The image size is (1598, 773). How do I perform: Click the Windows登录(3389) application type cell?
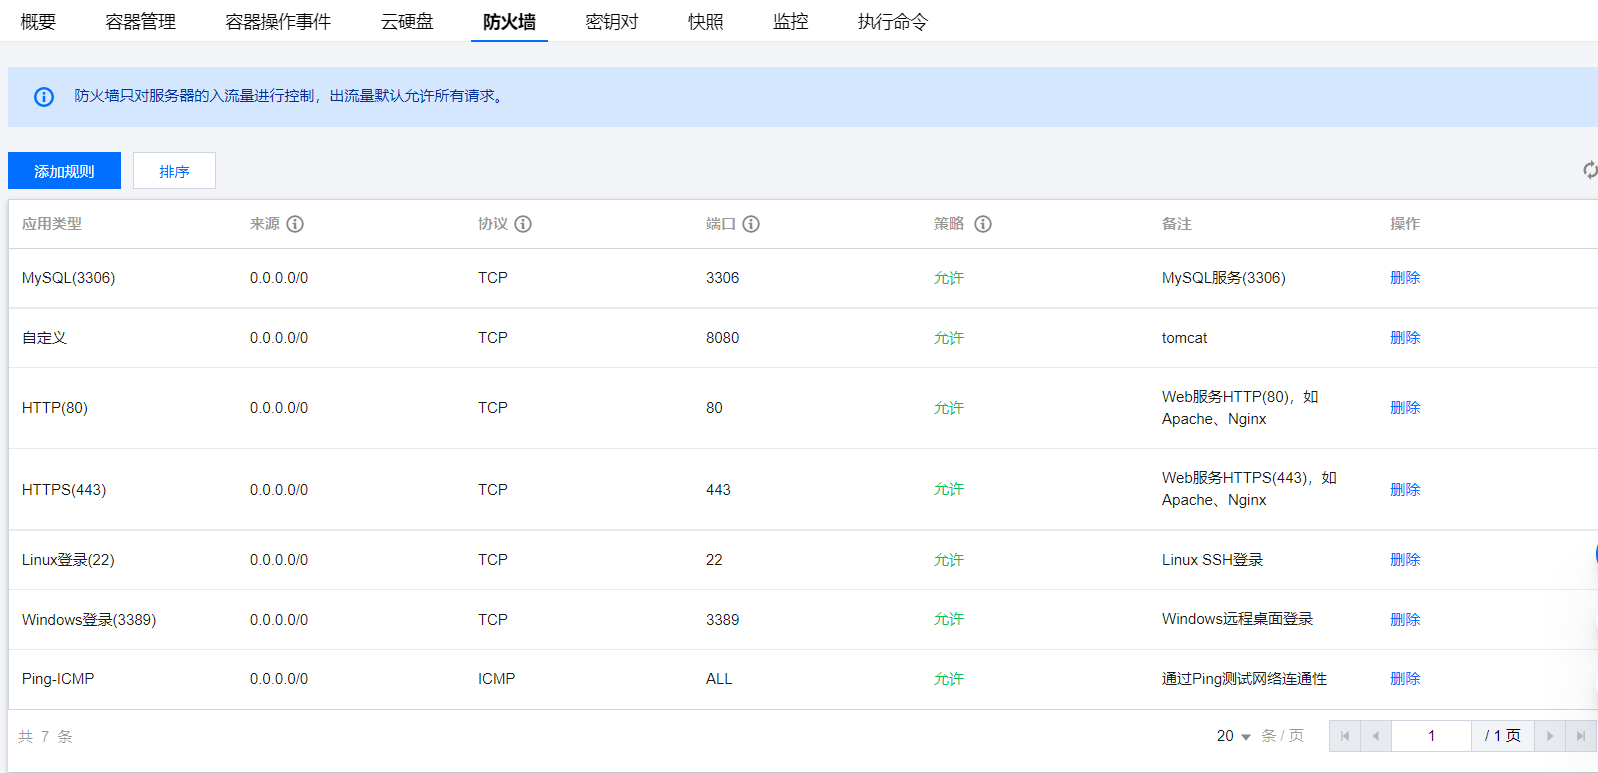click(x=89, y=620)
